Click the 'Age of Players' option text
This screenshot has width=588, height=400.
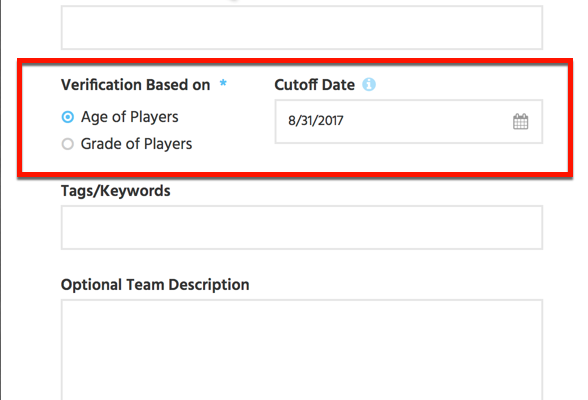point(130,117)
